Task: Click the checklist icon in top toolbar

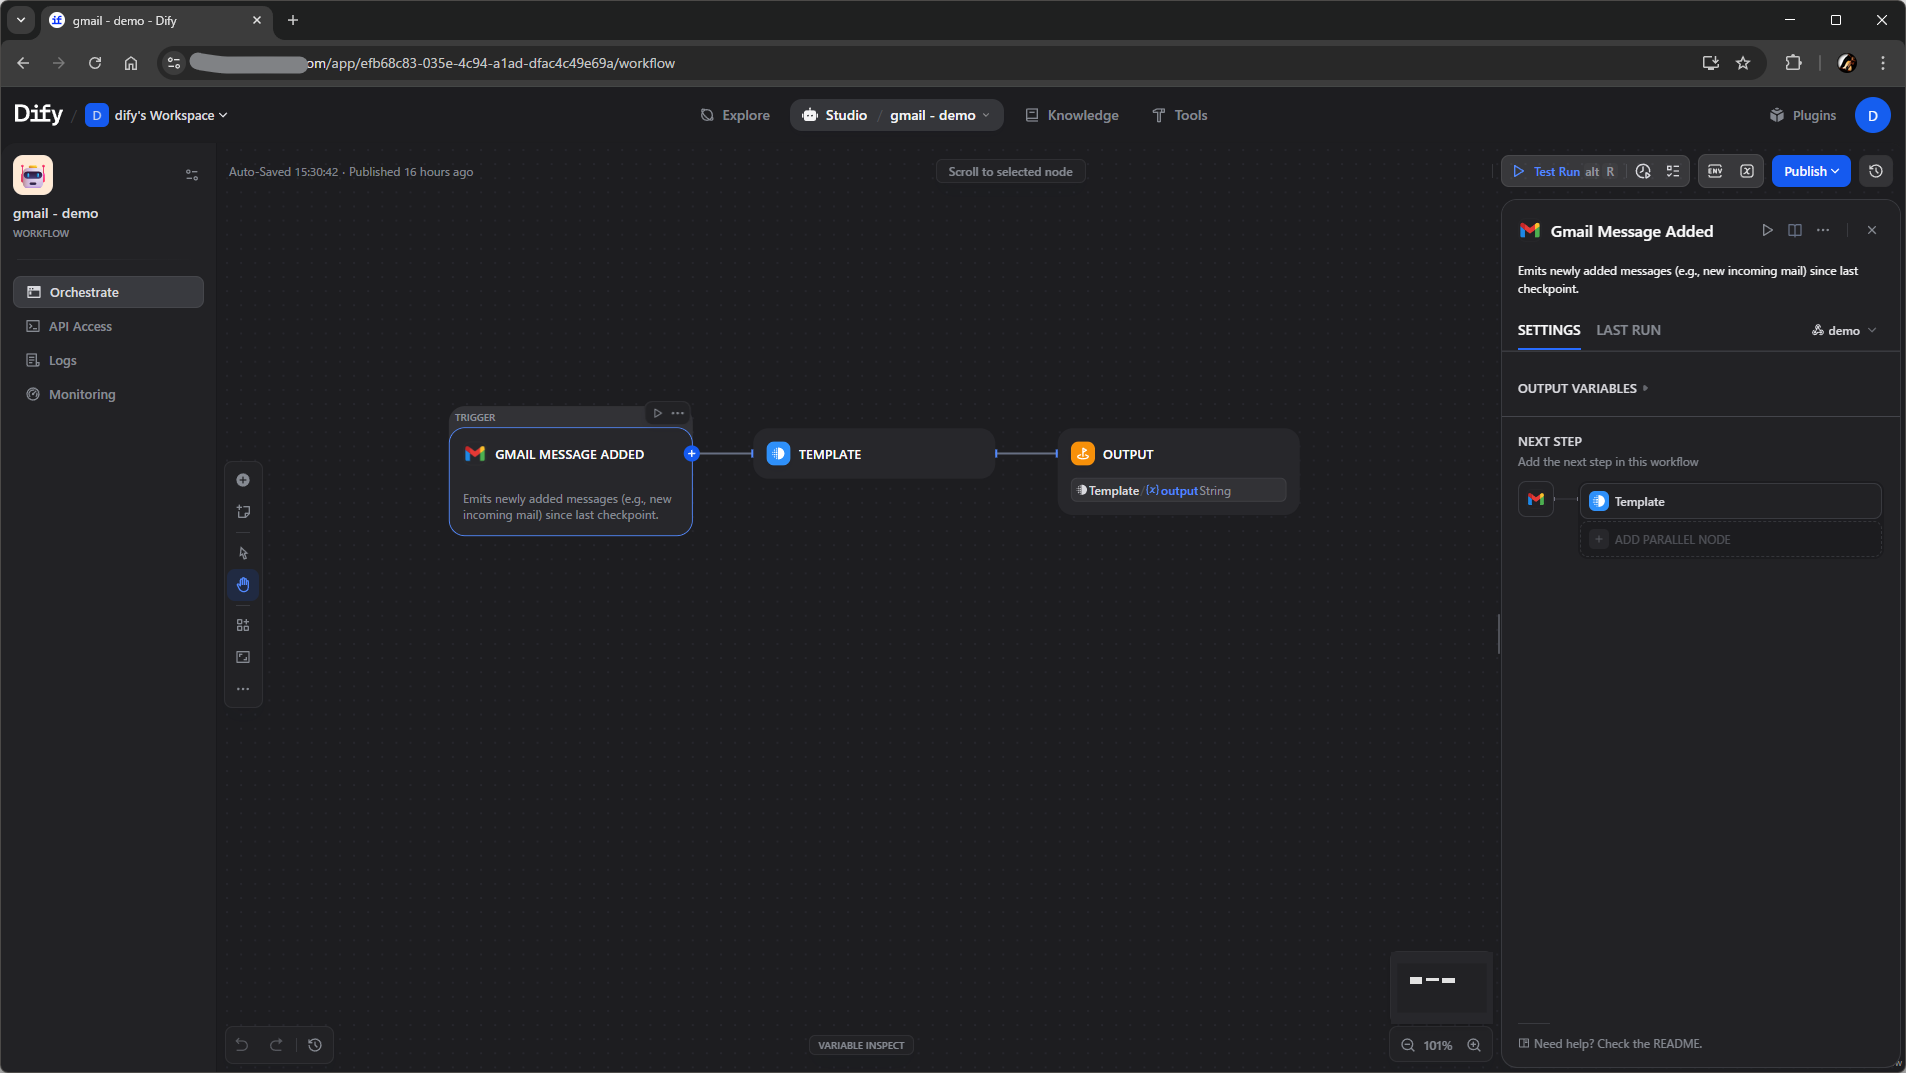Action: (1673, 171)
